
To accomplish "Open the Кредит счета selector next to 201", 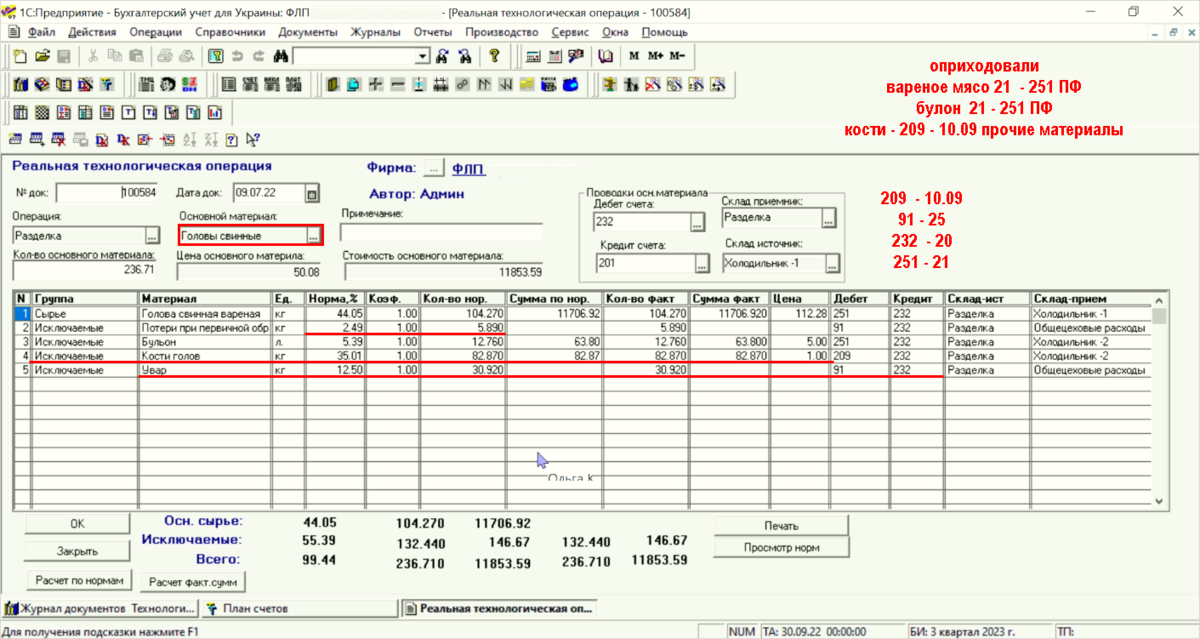I will click(701, 264).
